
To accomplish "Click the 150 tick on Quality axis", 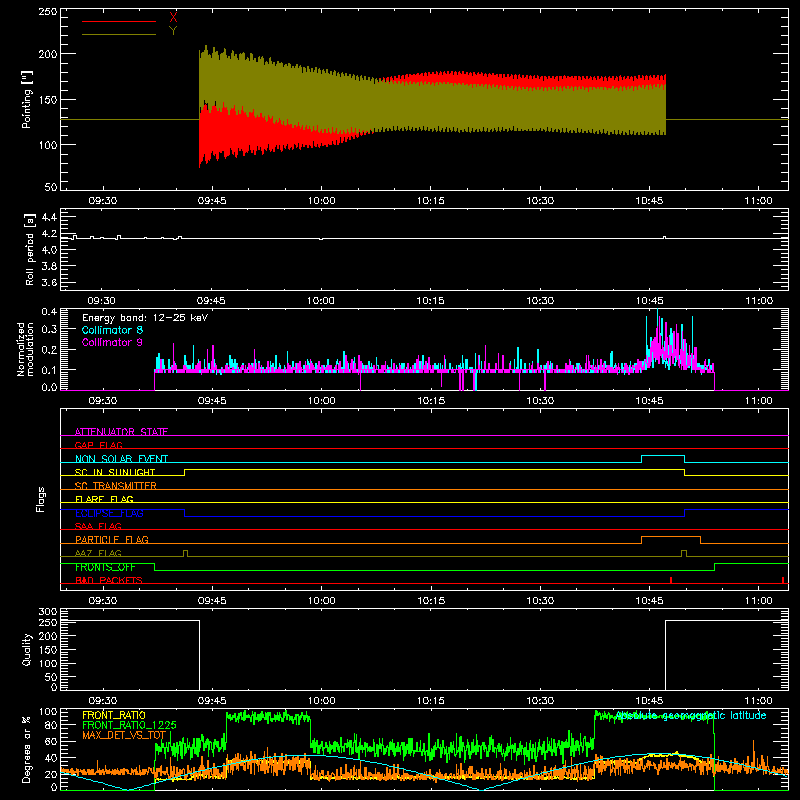I will pos(48,650).
